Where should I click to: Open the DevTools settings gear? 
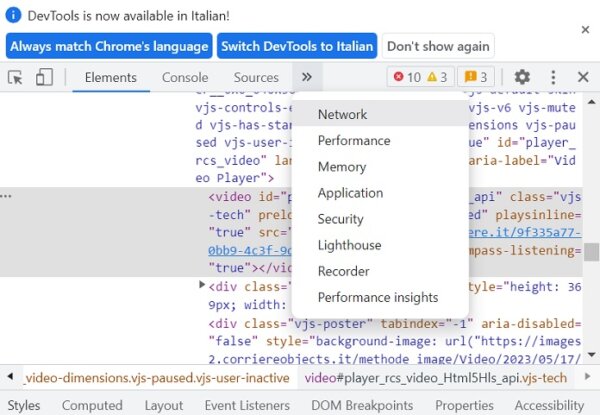tap(522, 77)
